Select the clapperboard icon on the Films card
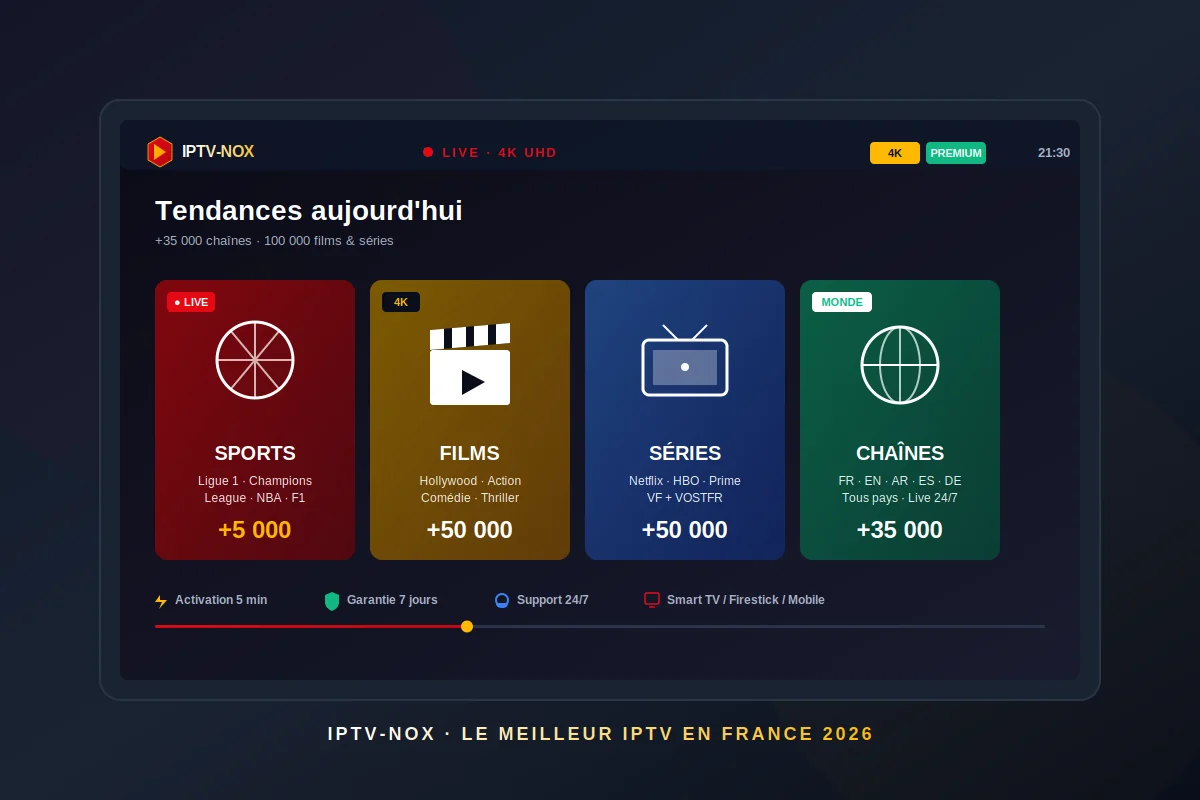This screenshot has width=1200, height=800. tap(470, 364)
